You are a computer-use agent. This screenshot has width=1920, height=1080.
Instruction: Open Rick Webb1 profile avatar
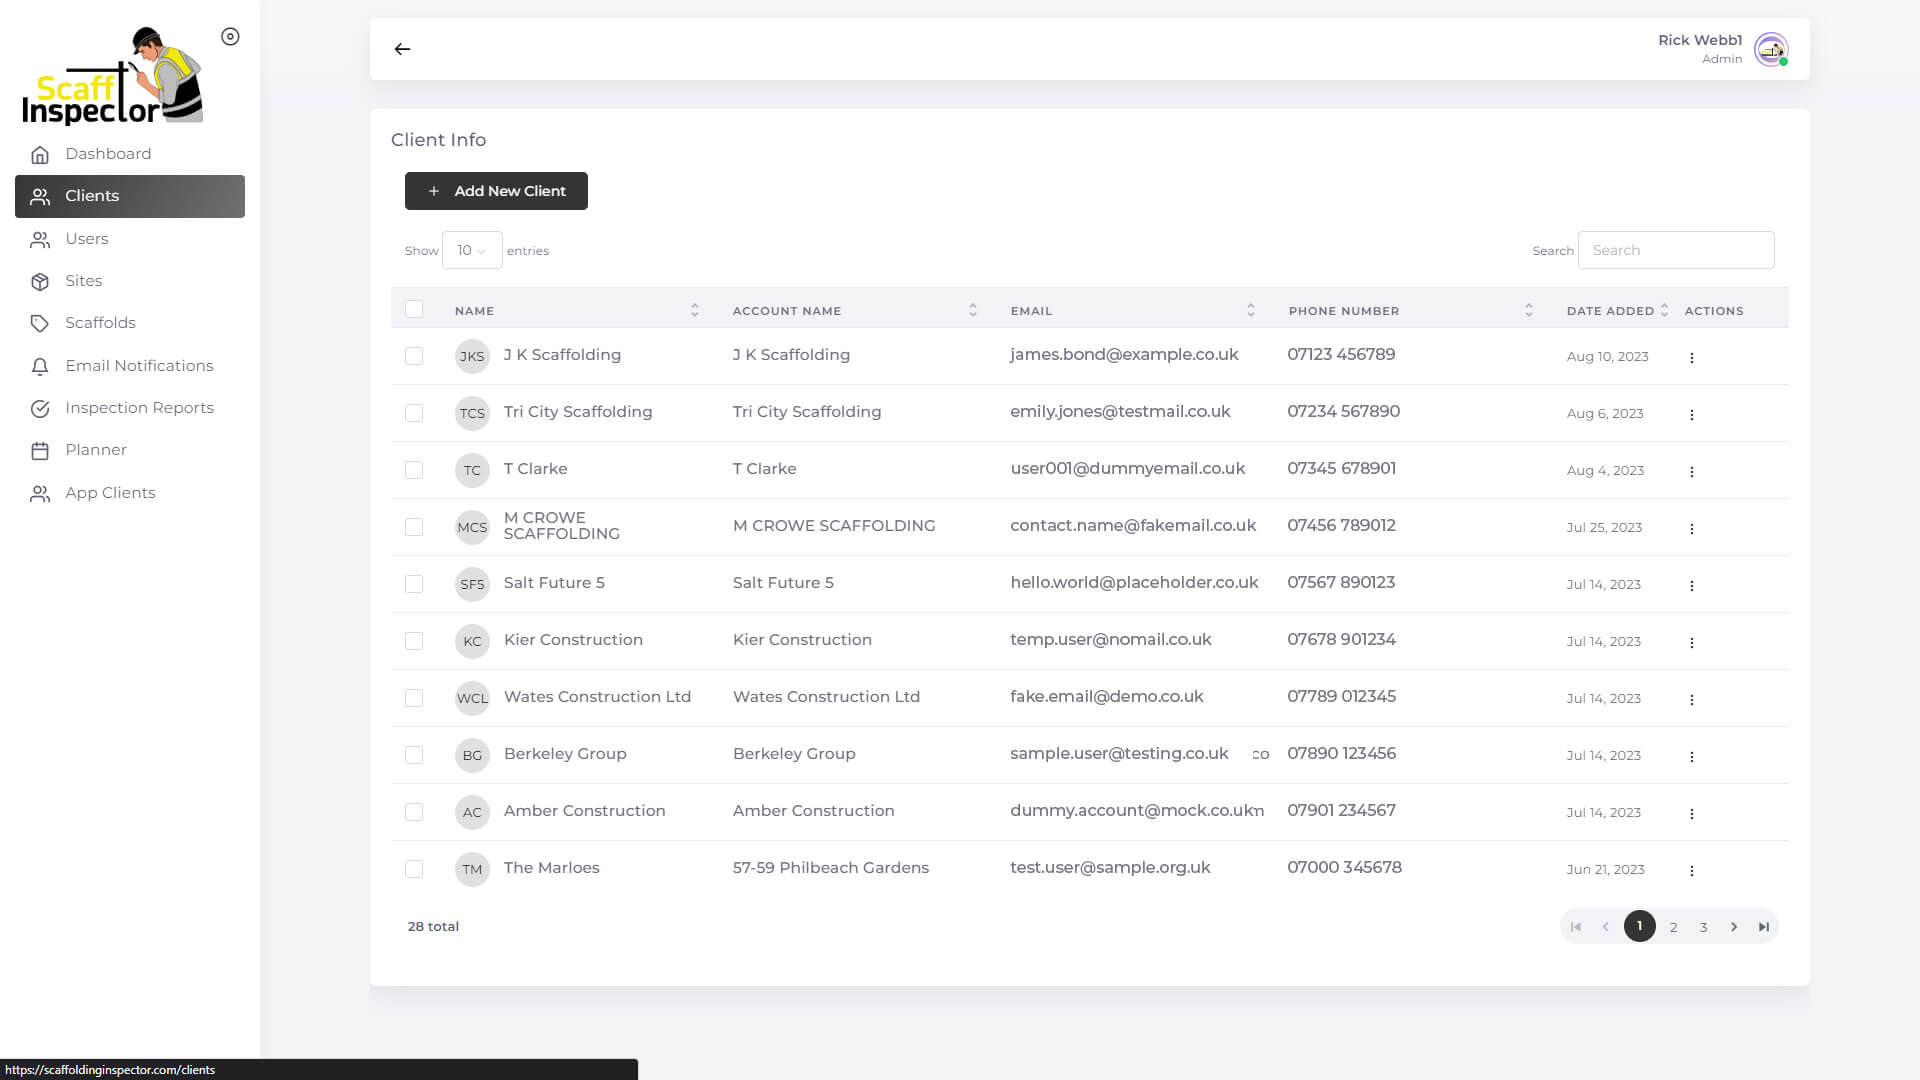click(x=1771, y=49)
